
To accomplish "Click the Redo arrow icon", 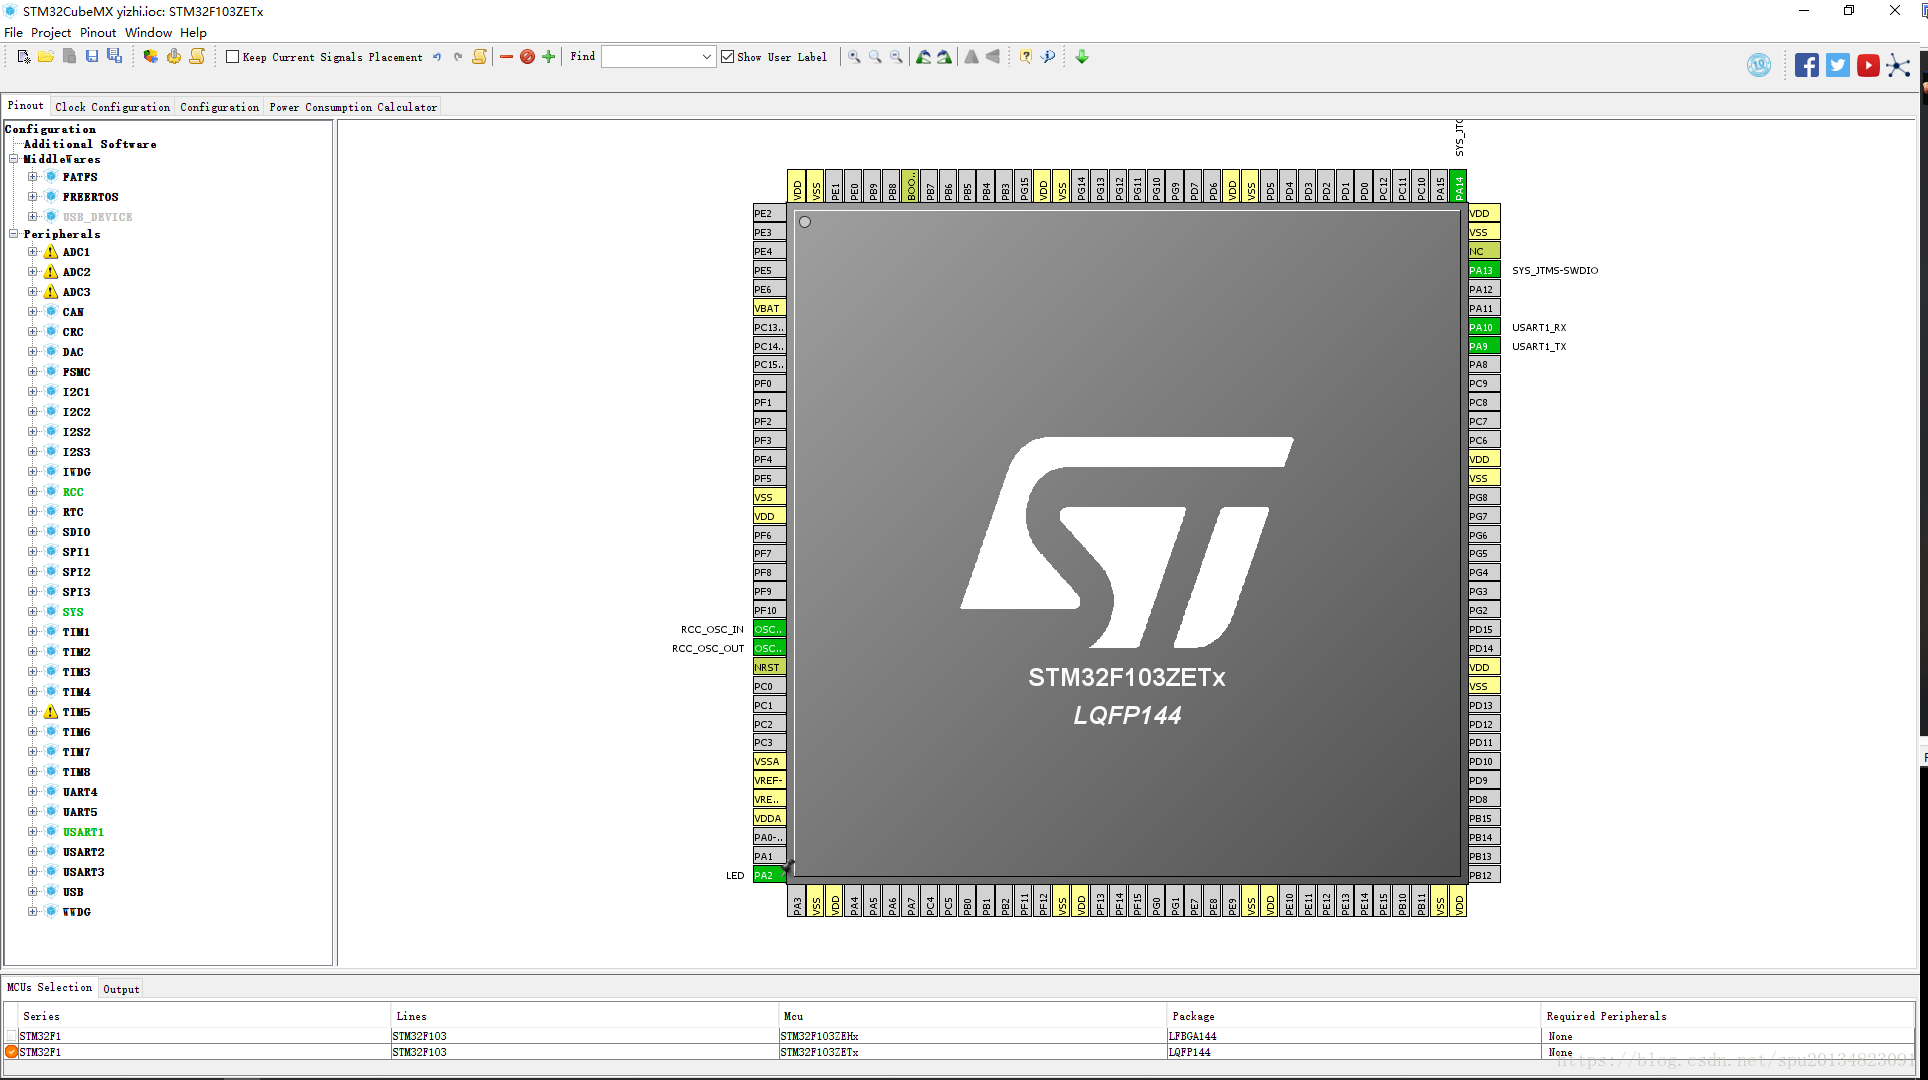I will 458,57.
